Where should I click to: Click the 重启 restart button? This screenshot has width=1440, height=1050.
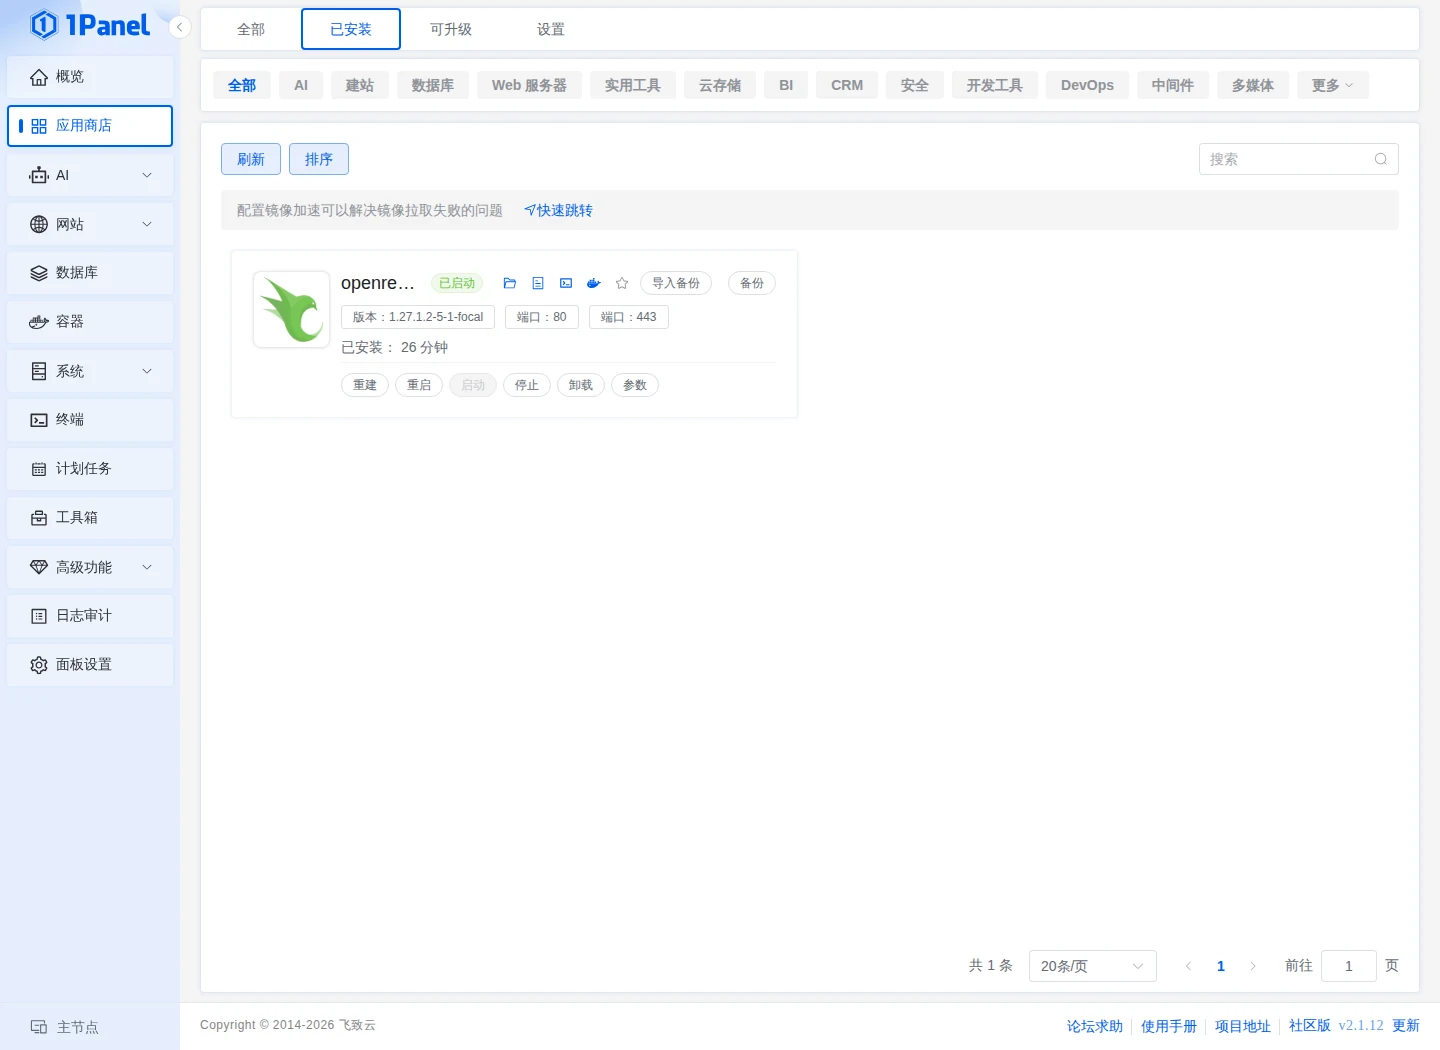(419, 385)
